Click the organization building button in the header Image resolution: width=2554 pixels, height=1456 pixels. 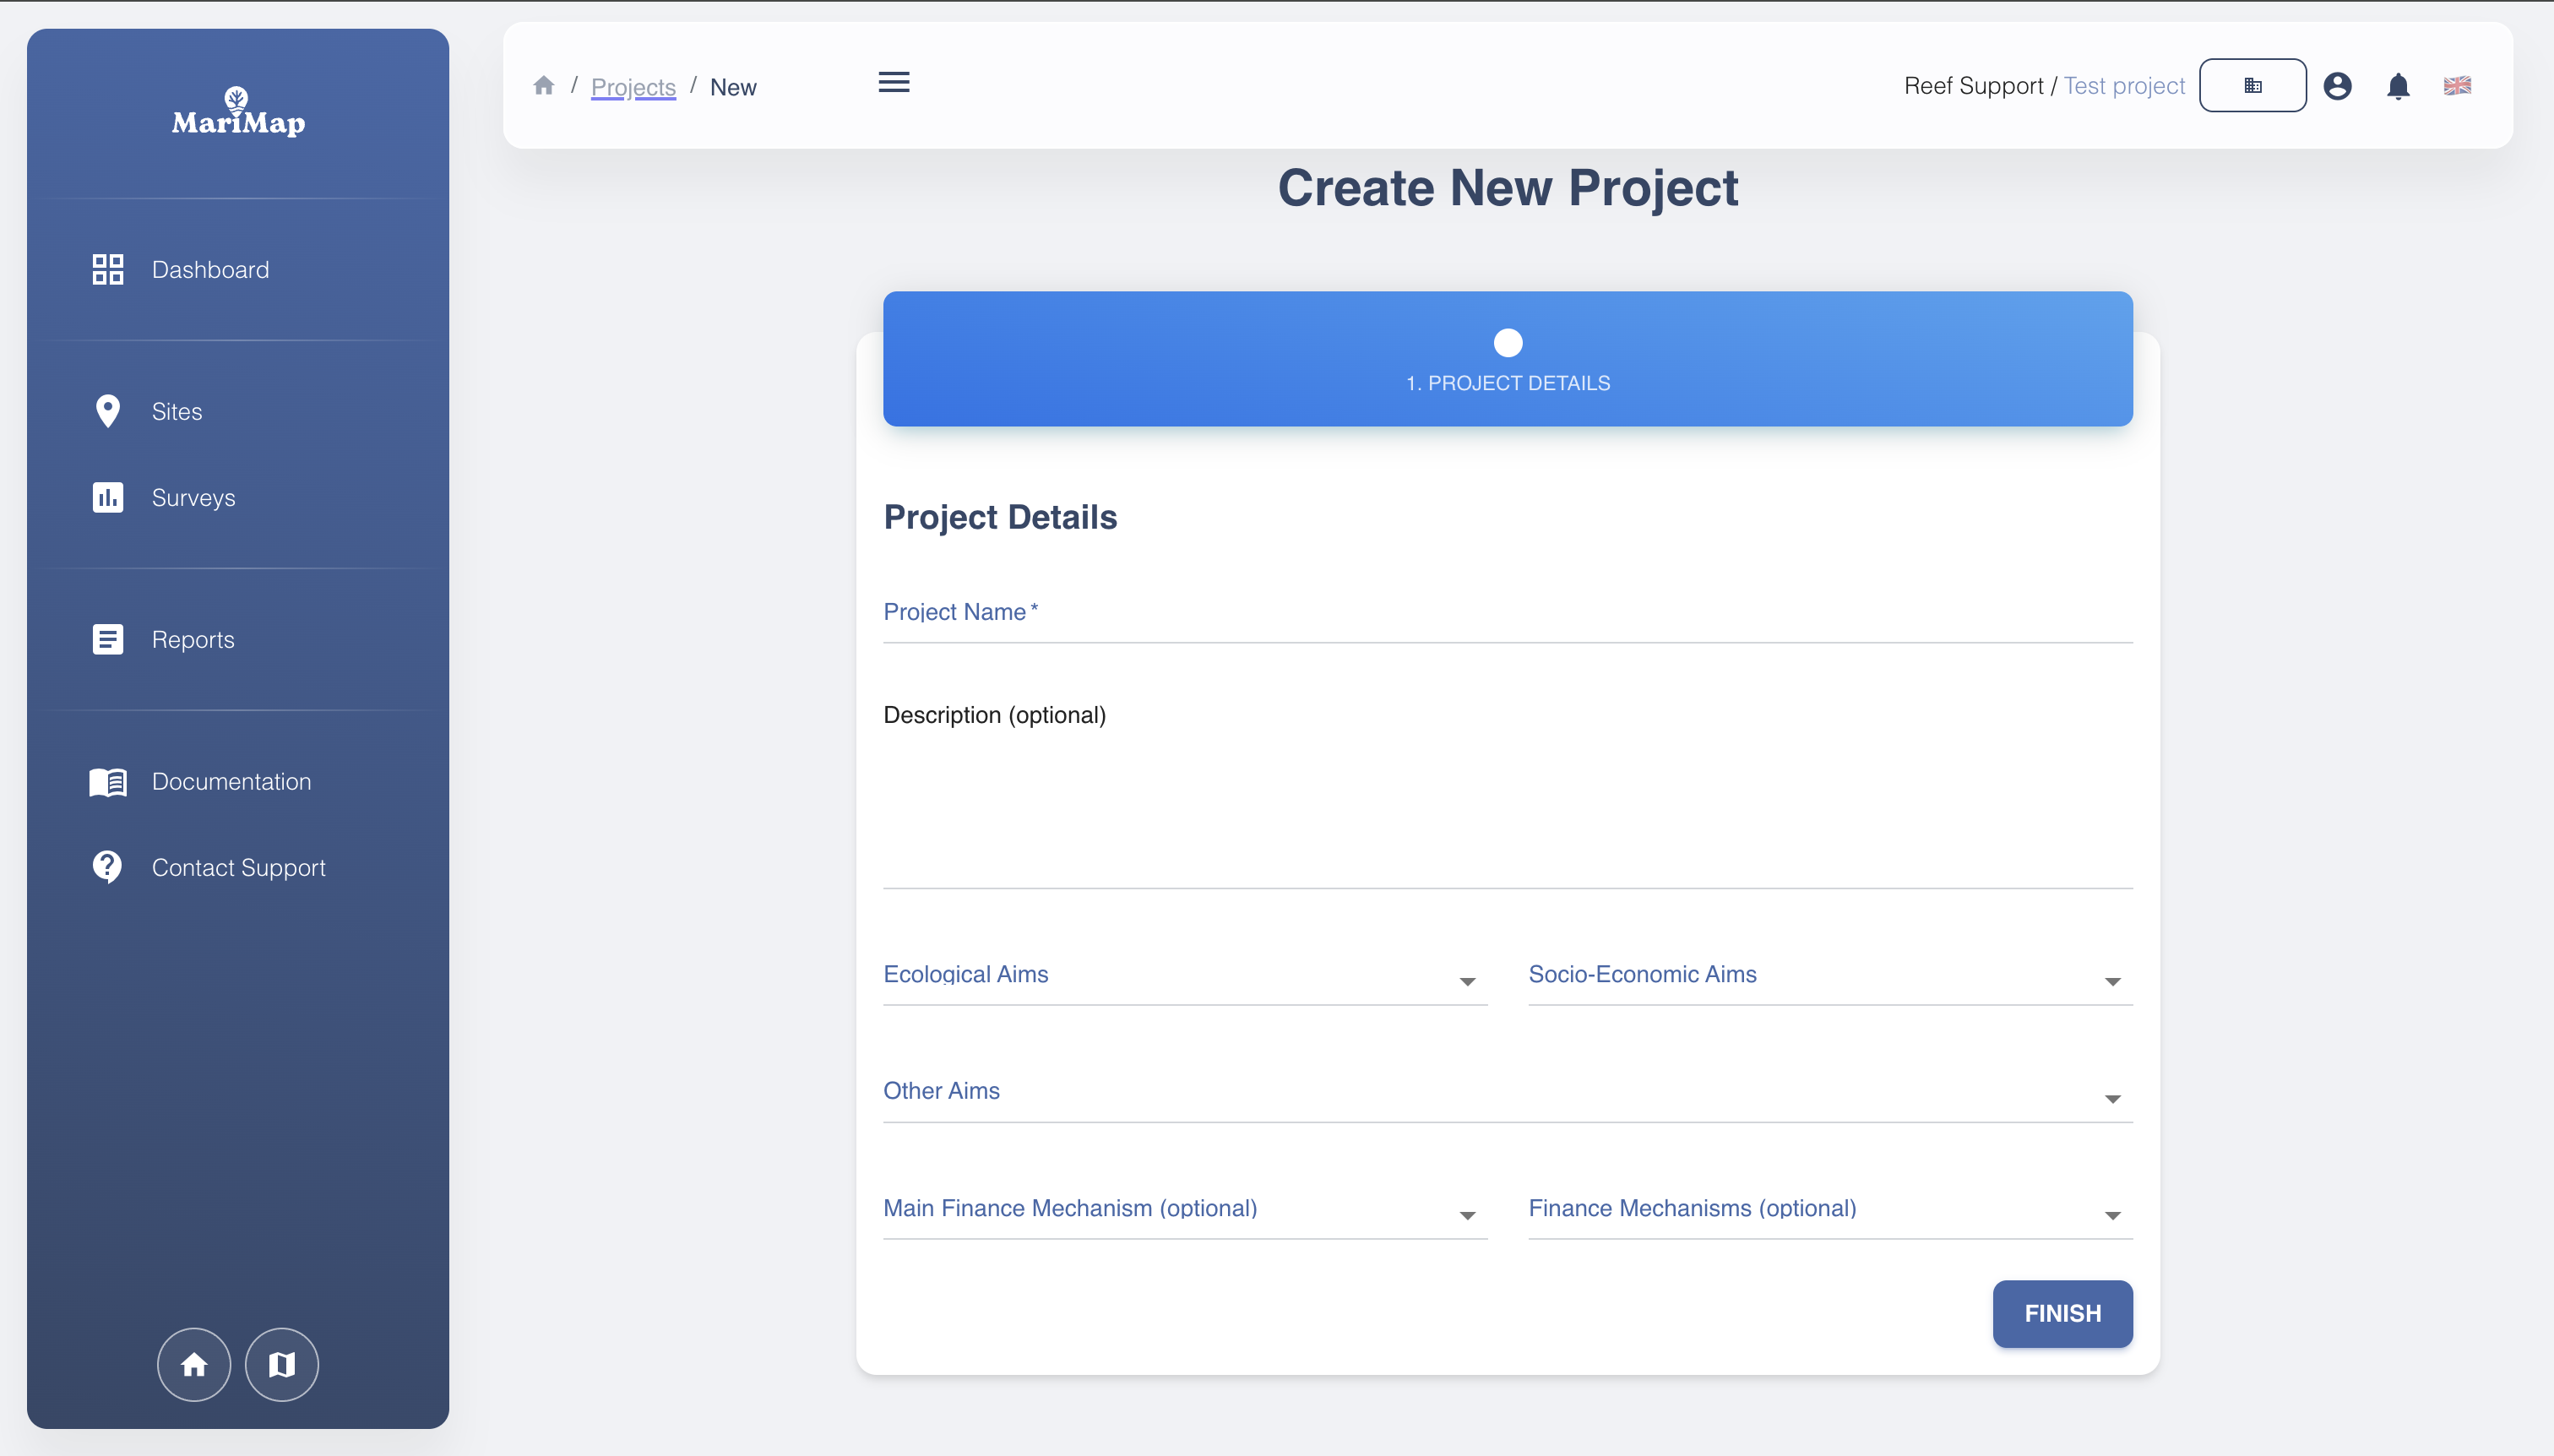(2253, 85)
